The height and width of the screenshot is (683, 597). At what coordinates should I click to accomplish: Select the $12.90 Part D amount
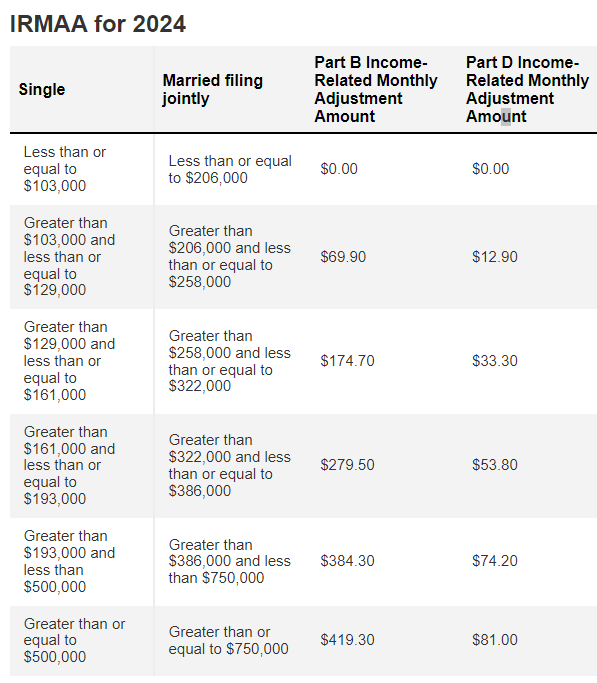[x=495, y=257]
